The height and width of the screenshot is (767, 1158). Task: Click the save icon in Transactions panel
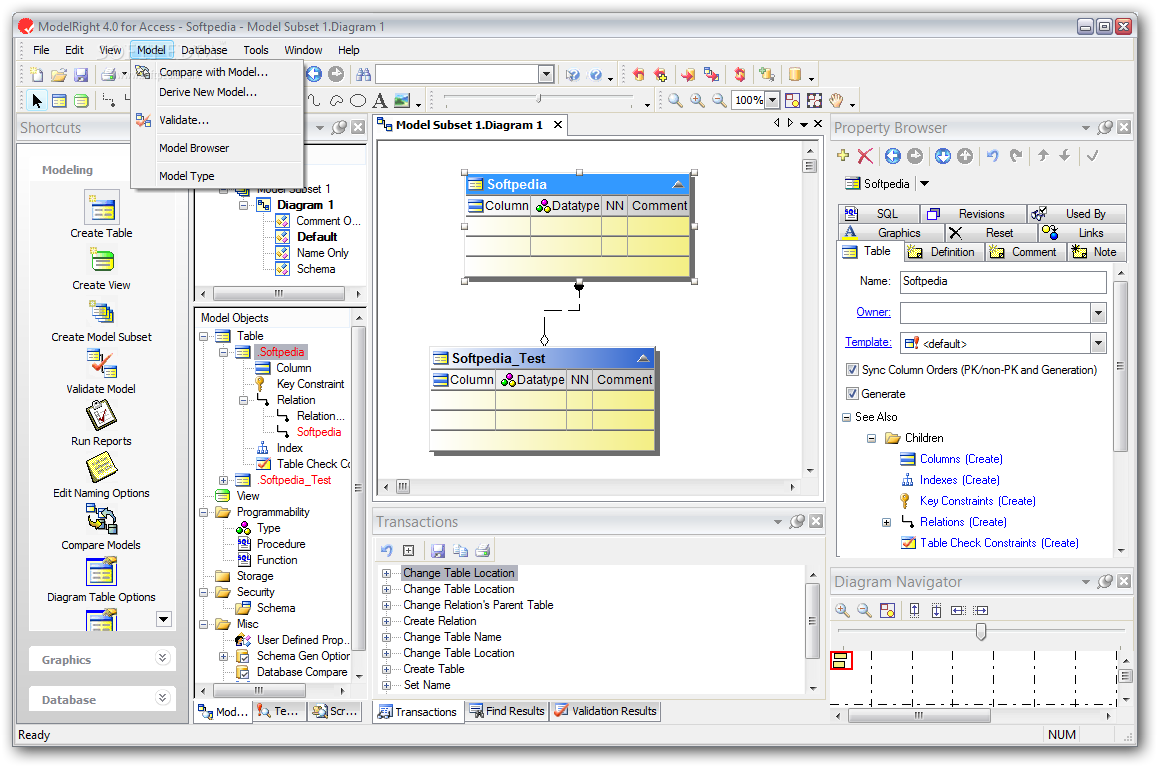[438, 551]
